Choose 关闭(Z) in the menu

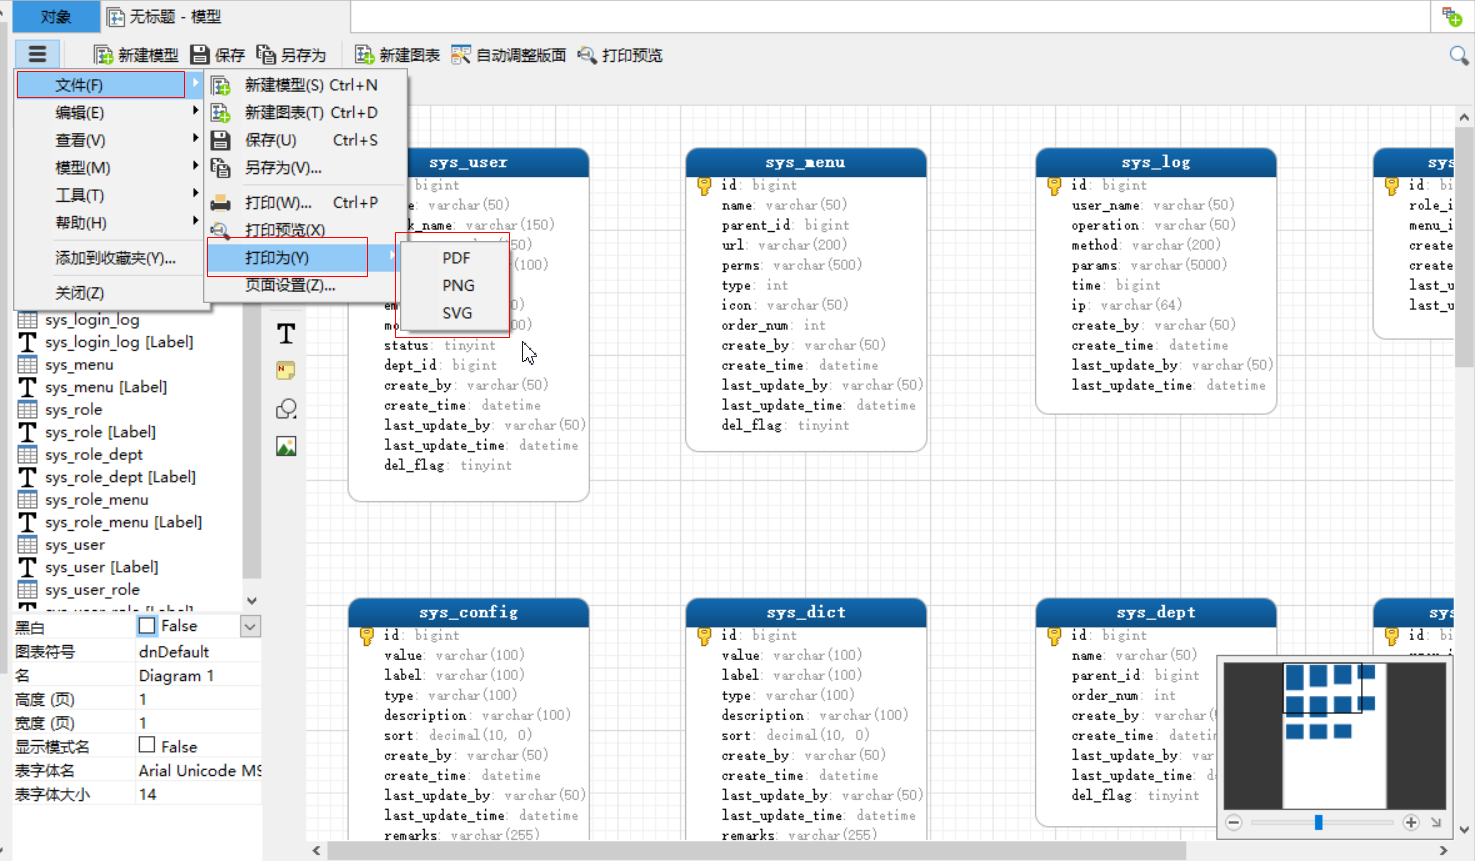[110, 293]
